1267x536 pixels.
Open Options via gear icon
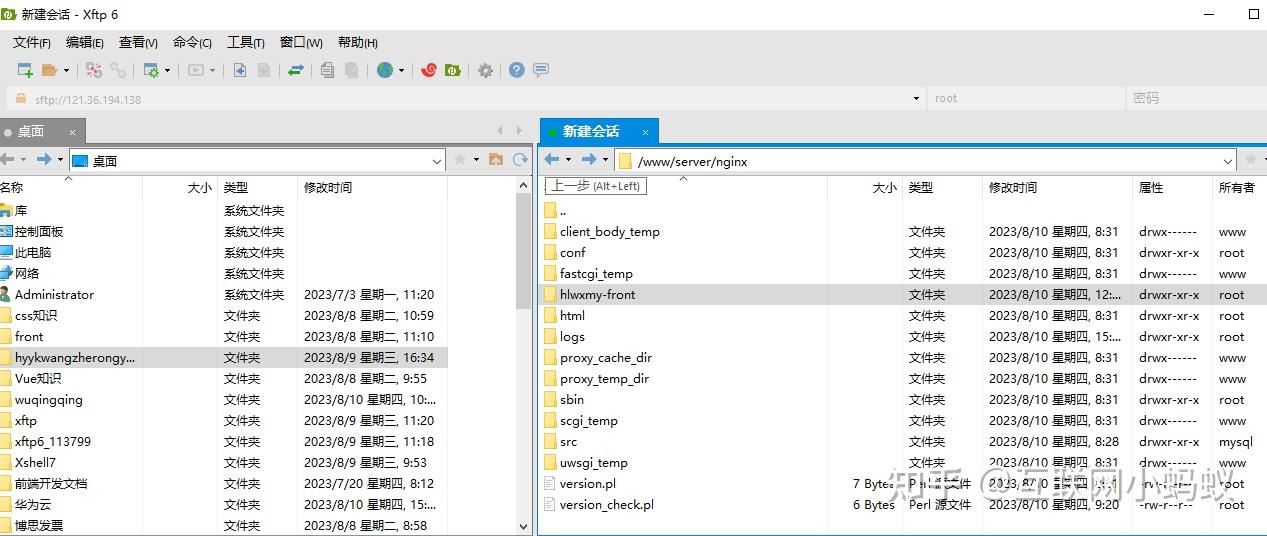click(x=485, y=70)
